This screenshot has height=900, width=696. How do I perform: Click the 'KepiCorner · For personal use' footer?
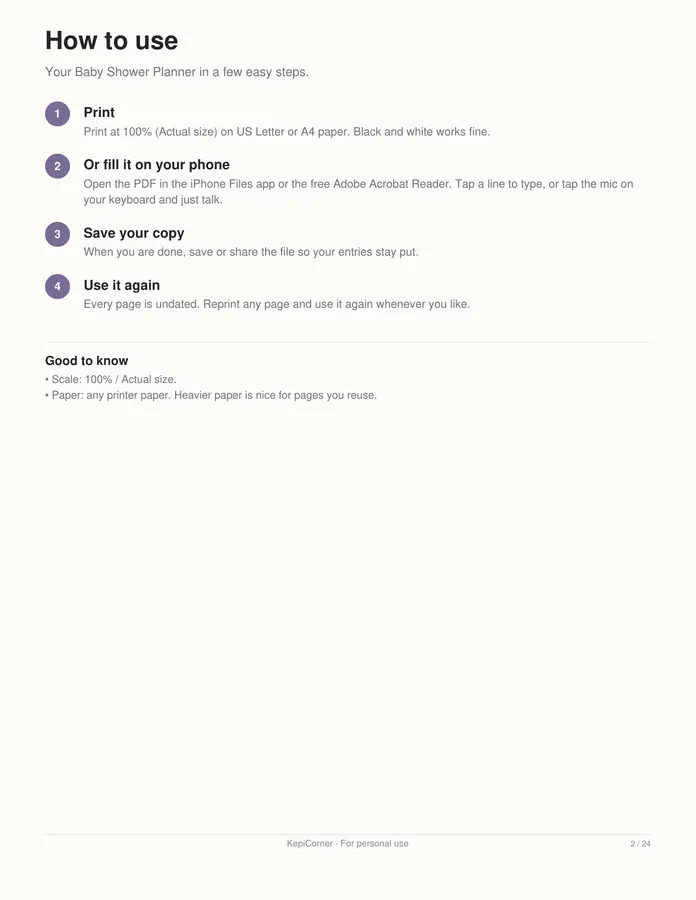click(x=348, y=843)
